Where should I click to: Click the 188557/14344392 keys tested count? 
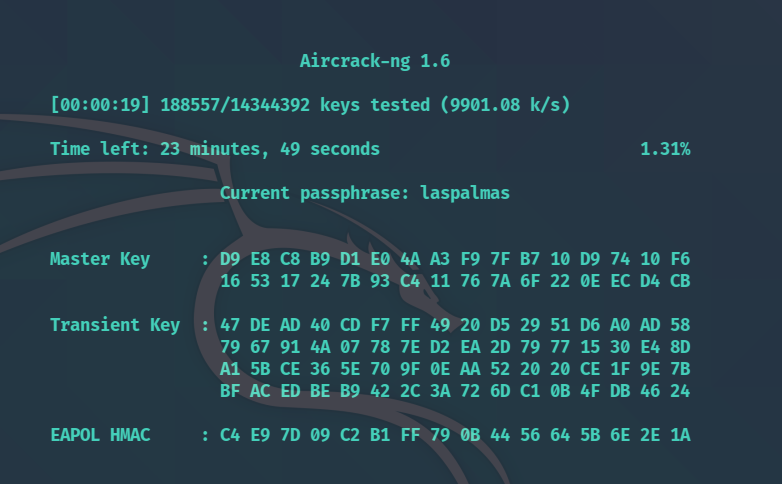tap(295, 105)
